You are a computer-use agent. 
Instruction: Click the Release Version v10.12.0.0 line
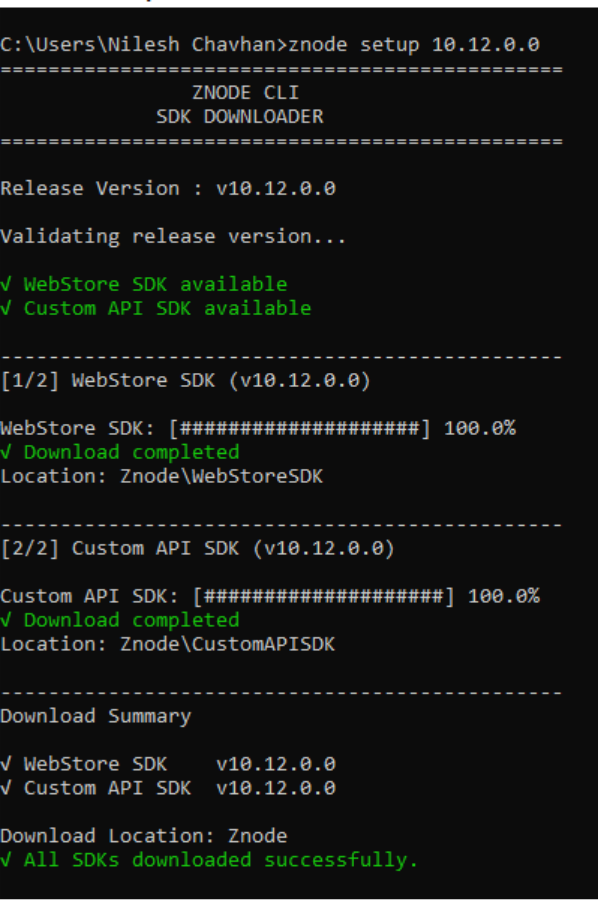click(168, 189)
